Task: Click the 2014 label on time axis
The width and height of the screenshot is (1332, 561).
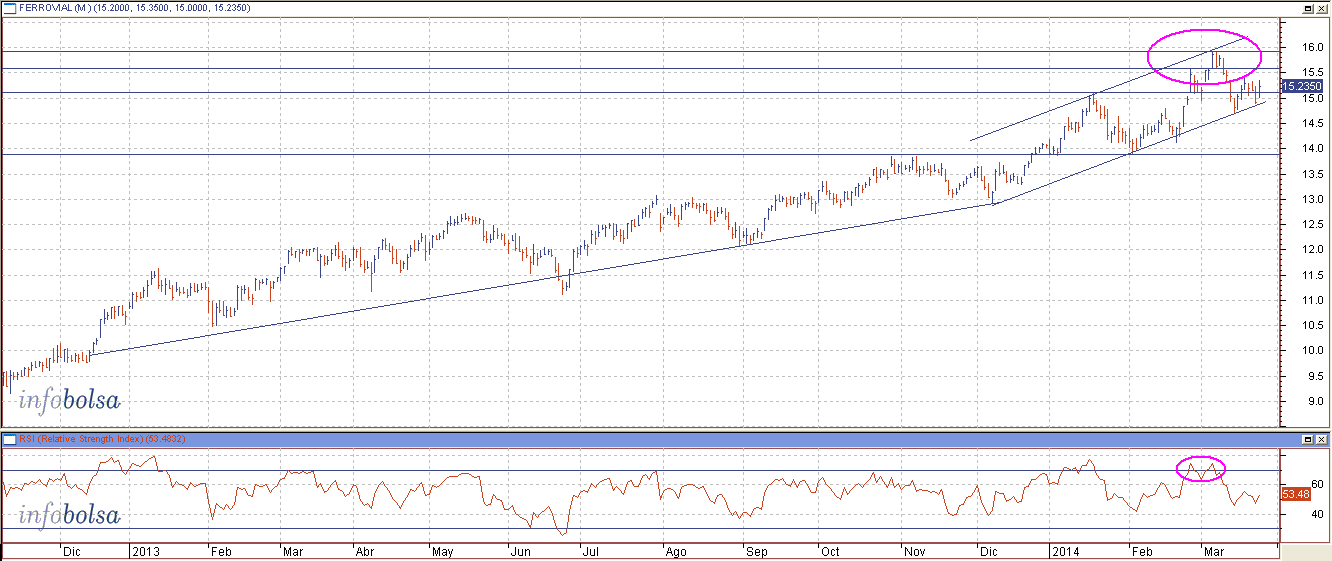Action: pos(1064,551)
